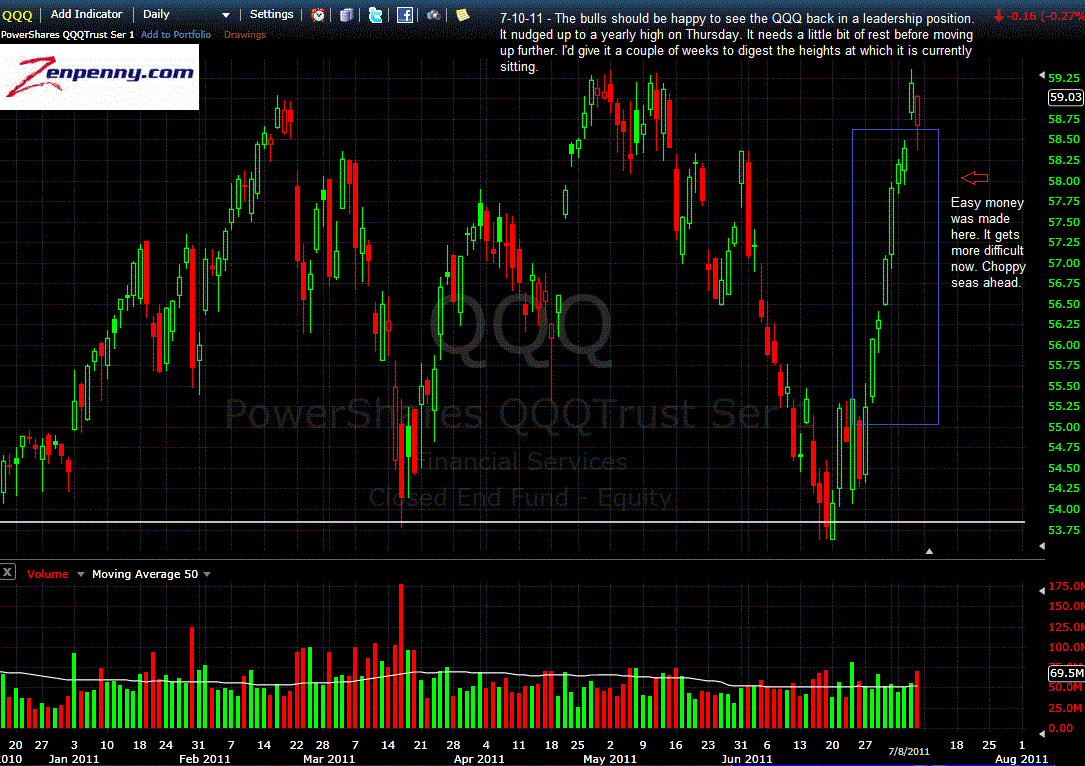The image size is (1085, 766).
Task: Click the 7-10-11 commentary note text
Action: [737, 43]
